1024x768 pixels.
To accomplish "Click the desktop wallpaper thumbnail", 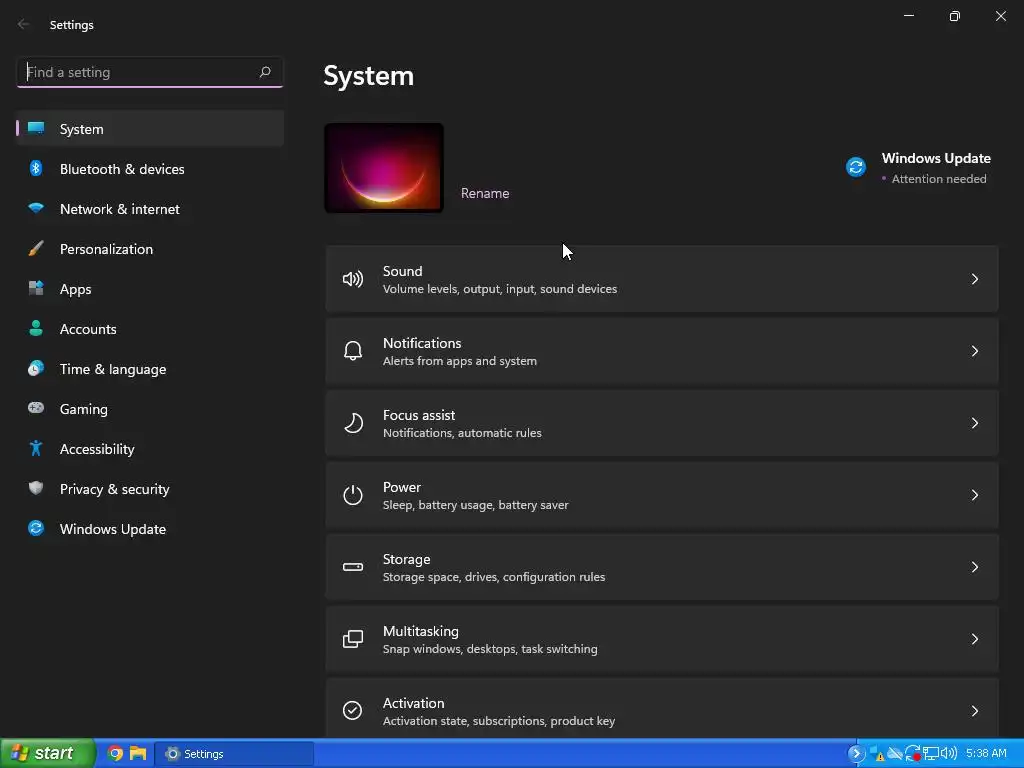I will click(384, 168).
